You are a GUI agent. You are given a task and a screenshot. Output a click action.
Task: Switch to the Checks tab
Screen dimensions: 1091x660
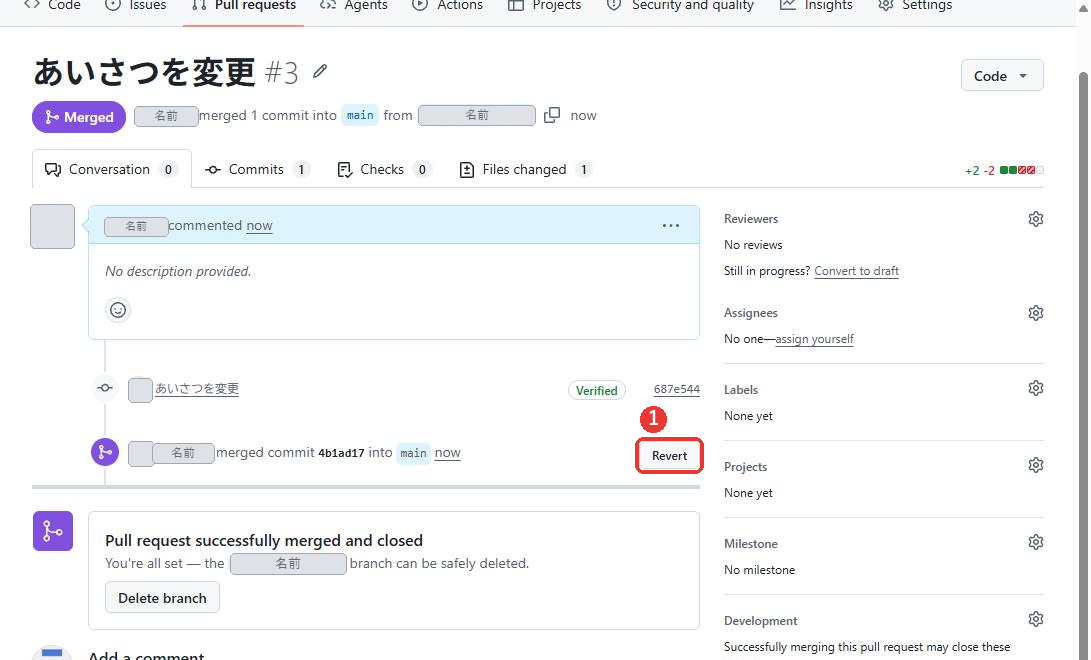(x=383, y=169)
